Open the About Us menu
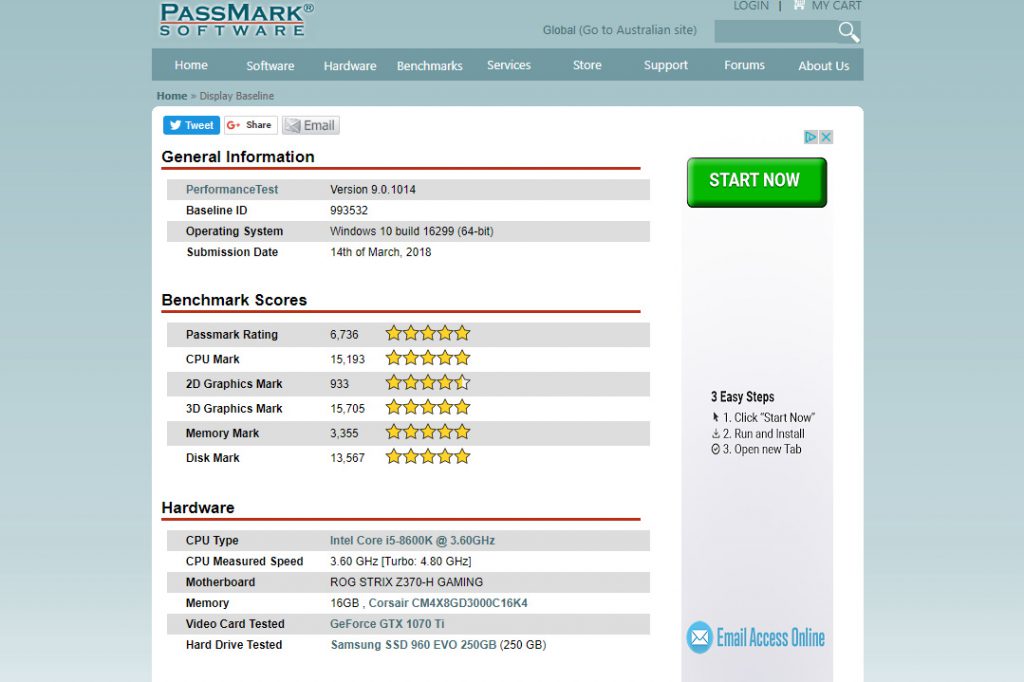Viewport: 1024px width, 682px height. tap(824, 65)
